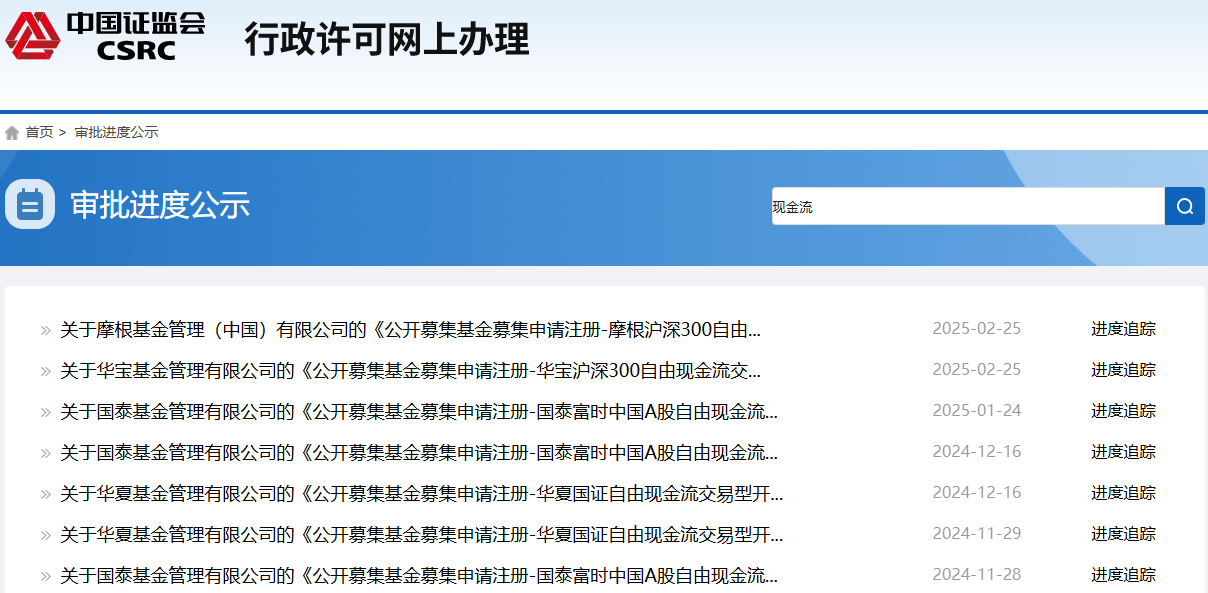
Task: Click 进度追踪 for 华夏 2024-12-16 row
Action: [1123, 493]
